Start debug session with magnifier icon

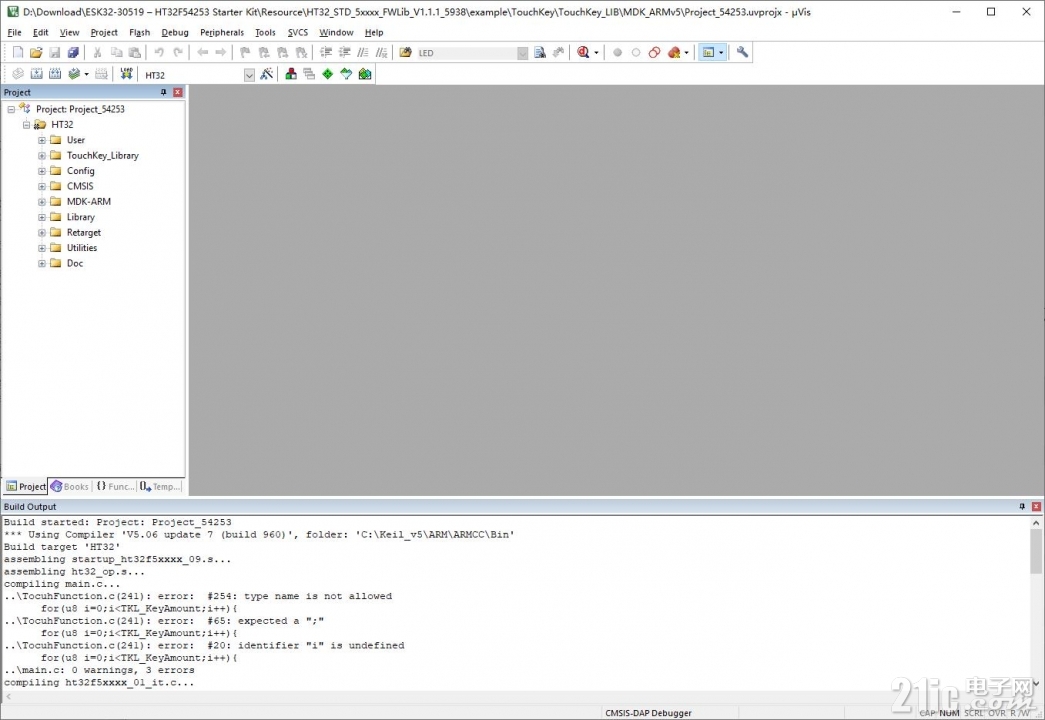point(583,53)
